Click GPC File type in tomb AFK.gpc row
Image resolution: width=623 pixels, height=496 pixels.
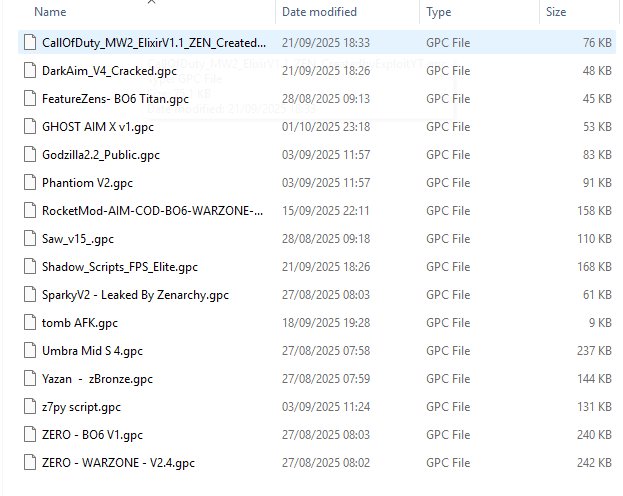coord(448,323)
